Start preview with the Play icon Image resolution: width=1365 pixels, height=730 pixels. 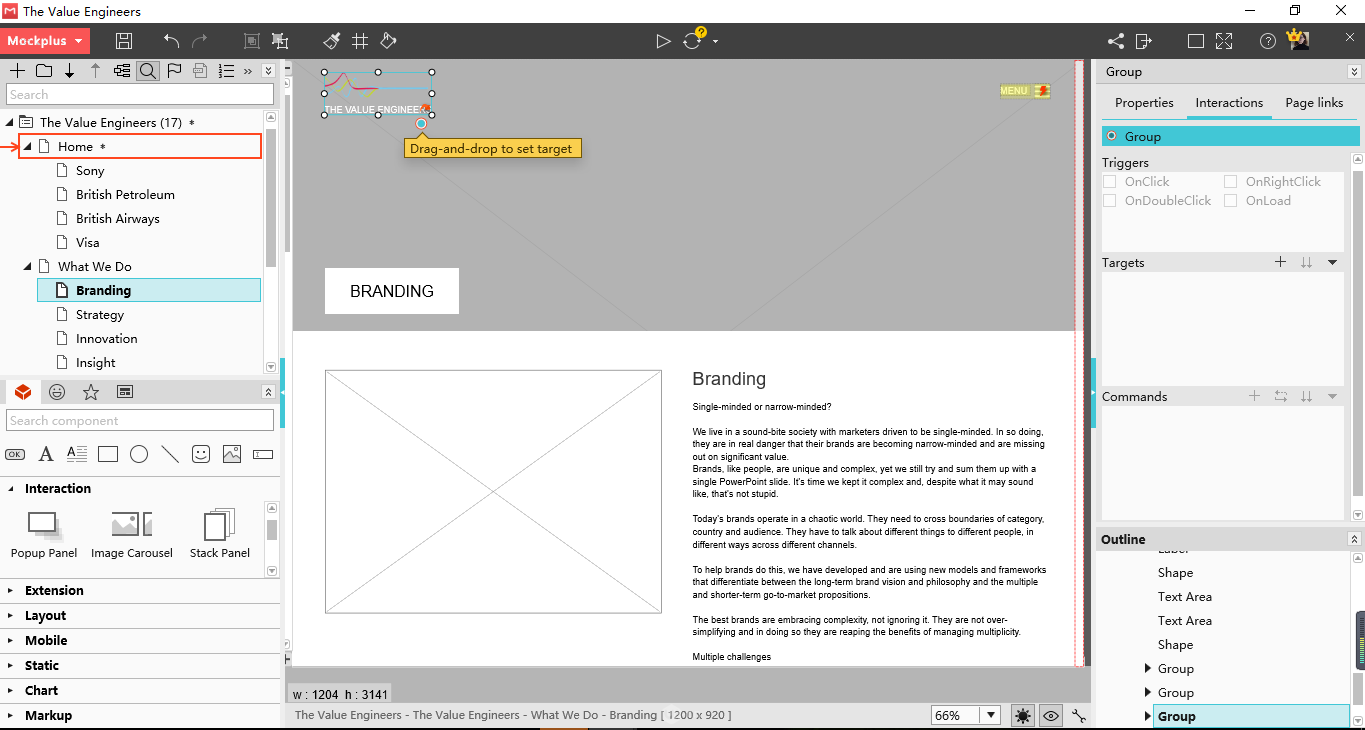(x=662, y=41)
